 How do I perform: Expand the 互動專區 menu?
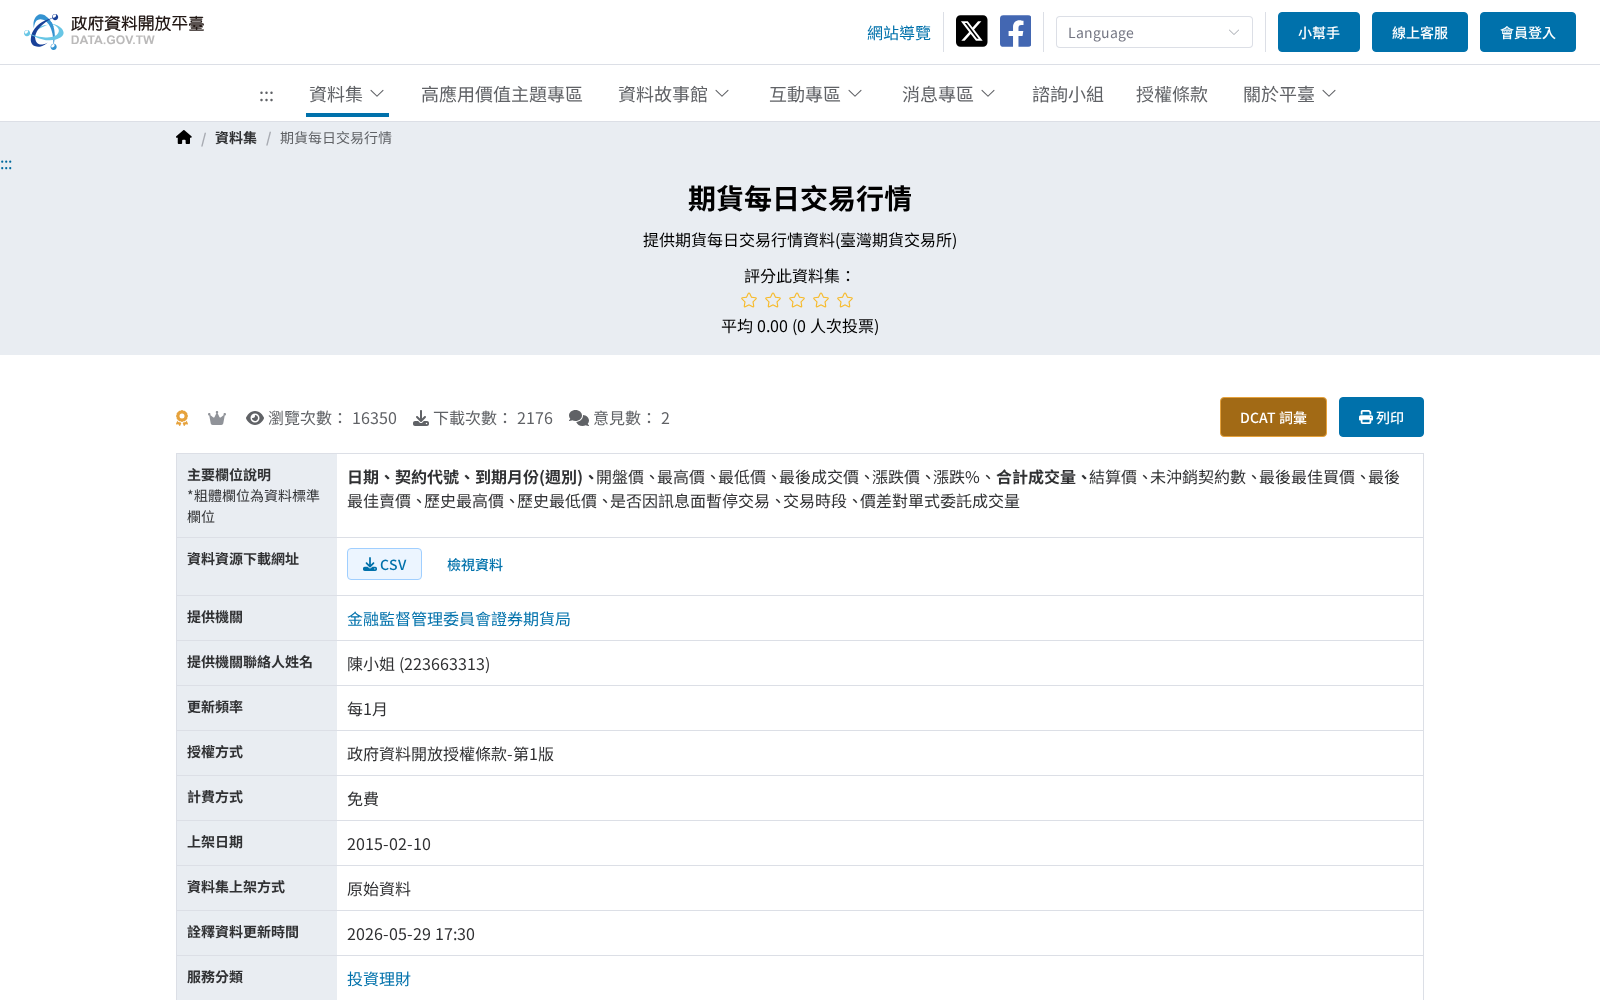pos(816,94)
